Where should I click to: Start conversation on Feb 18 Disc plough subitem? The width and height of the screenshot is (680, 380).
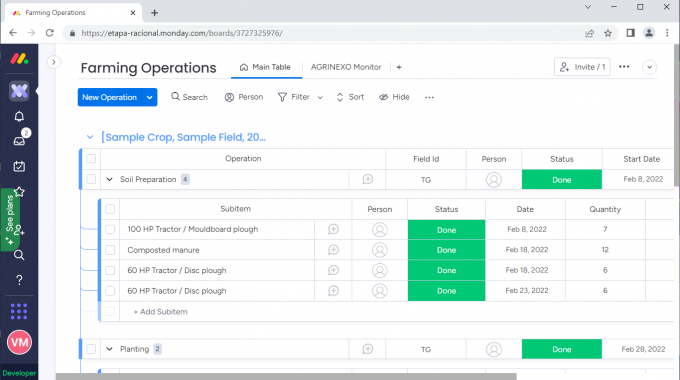tap(333, 270)
